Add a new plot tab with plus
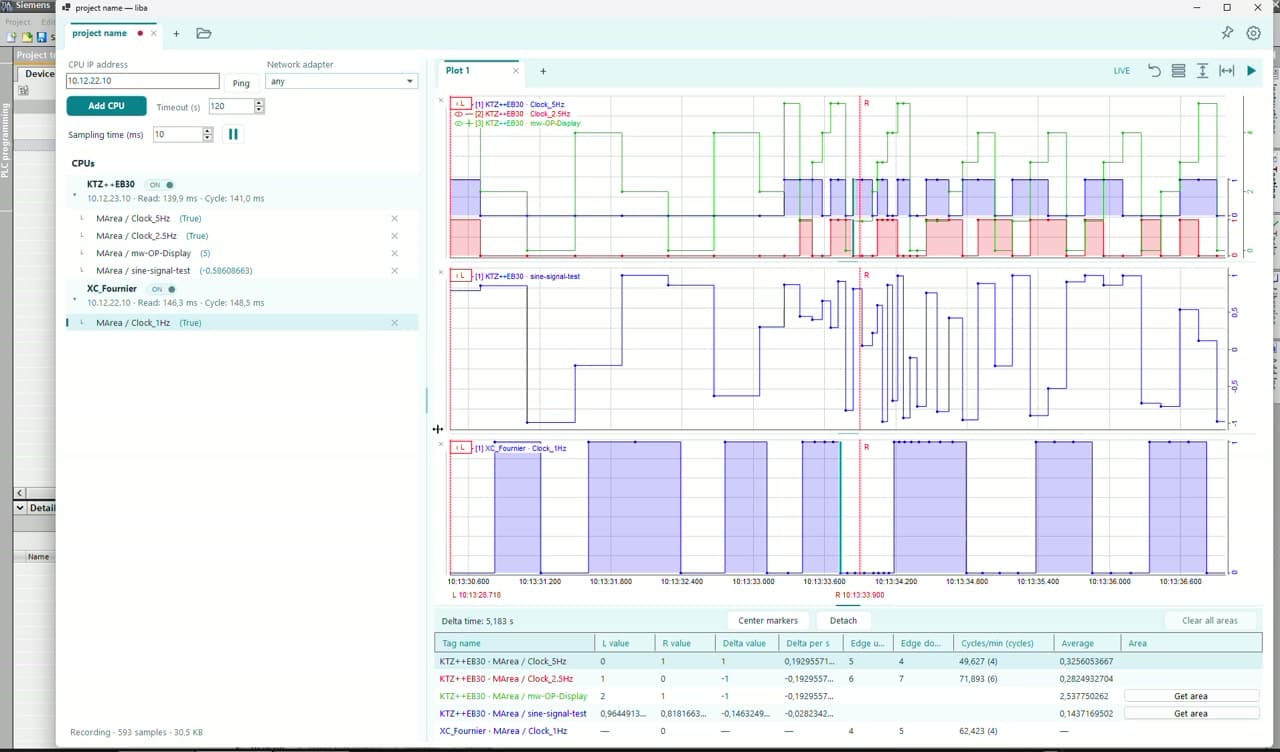Screen dimensions: 1280x752 [543, 71]
